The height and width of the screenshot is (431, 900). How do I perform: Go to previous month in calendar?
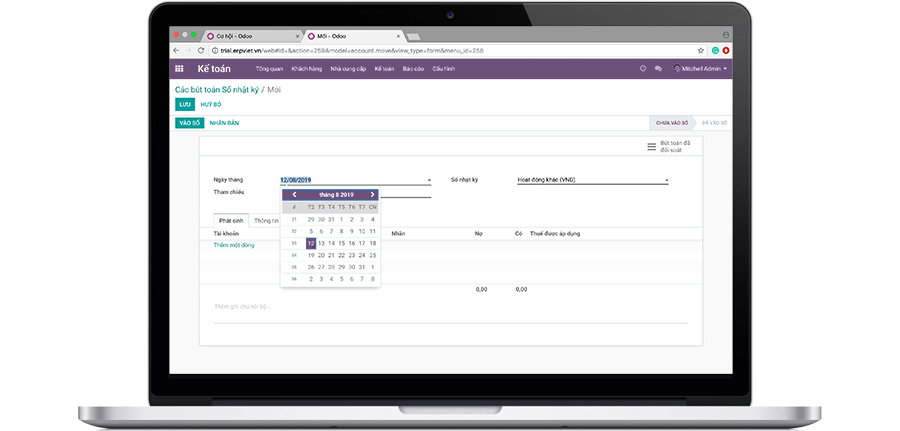click(x=294, y=194)
